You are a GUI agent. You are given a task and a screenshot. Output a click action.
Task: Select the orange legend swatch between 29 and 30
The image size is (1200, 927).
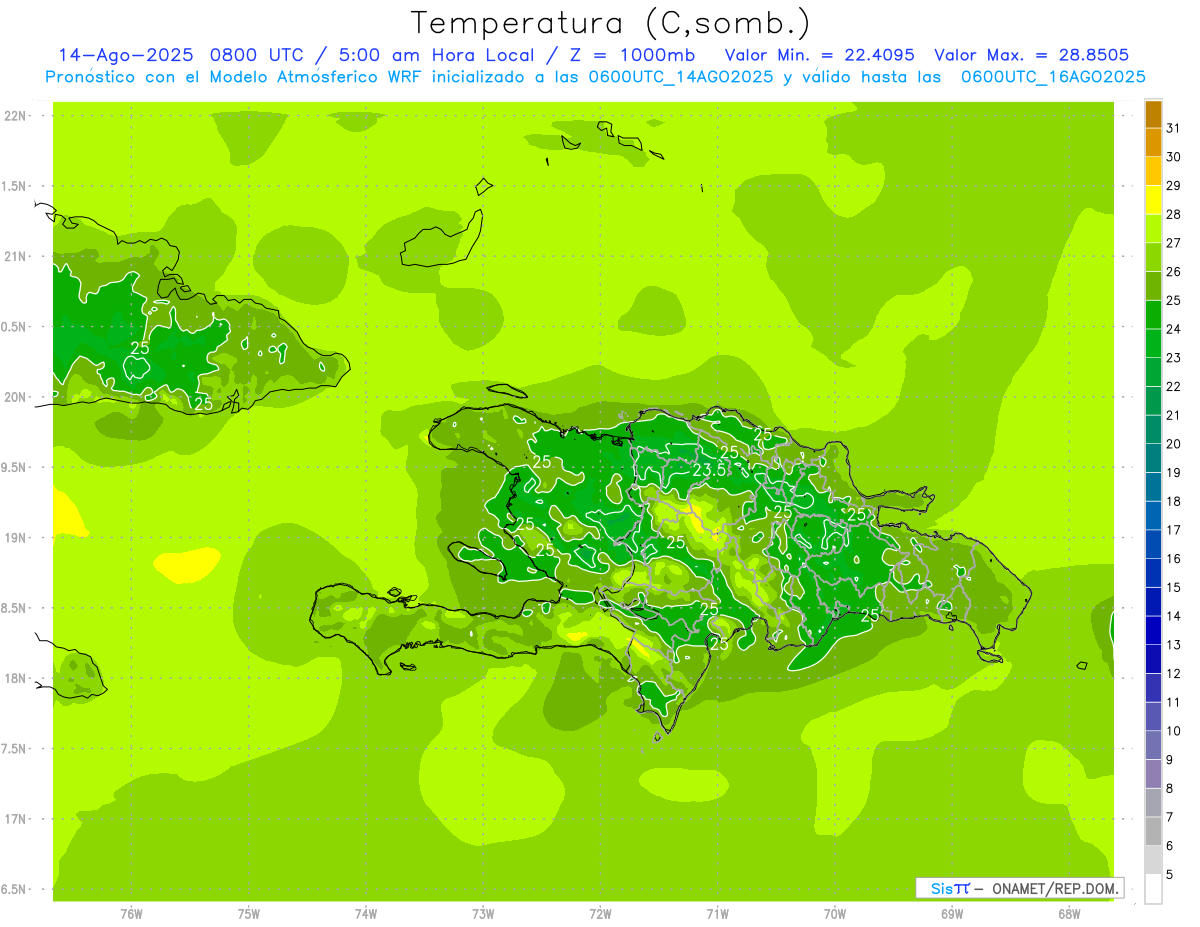tap(1153, 171)
